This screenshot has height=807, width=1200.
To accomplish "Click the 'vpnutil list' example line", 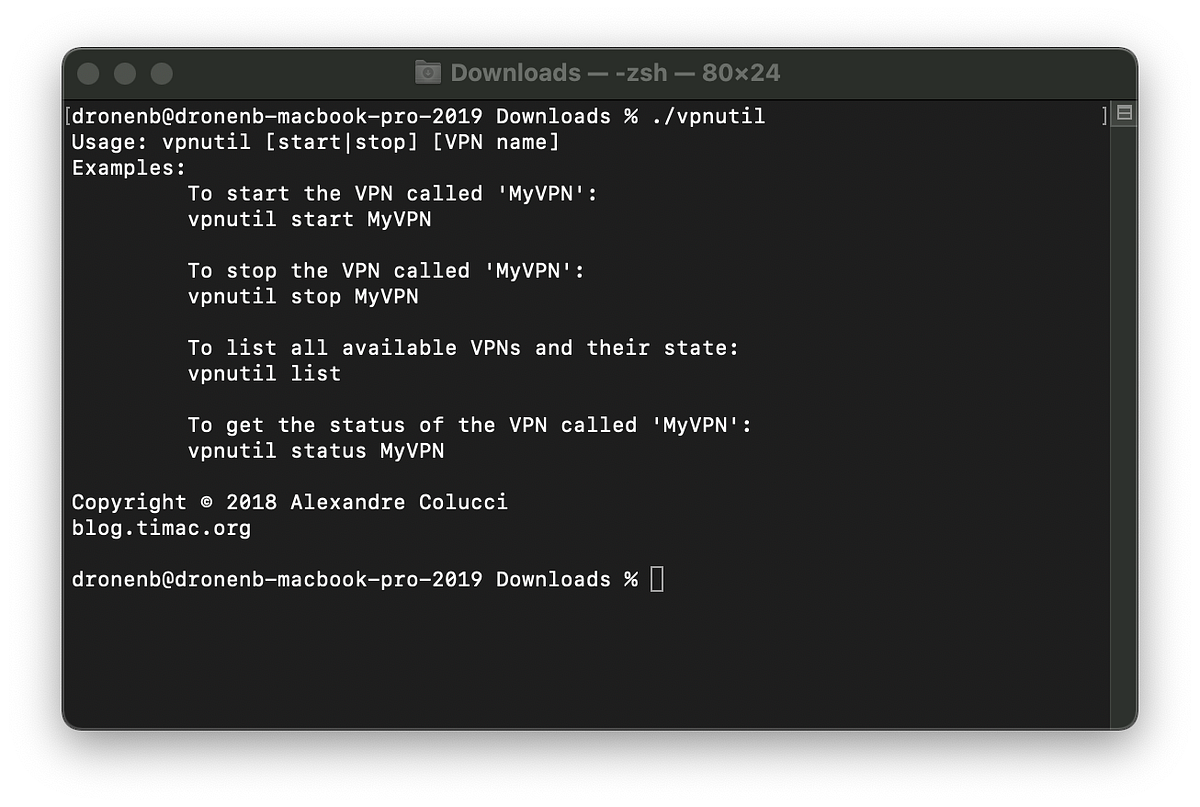I will pos(264,373).
